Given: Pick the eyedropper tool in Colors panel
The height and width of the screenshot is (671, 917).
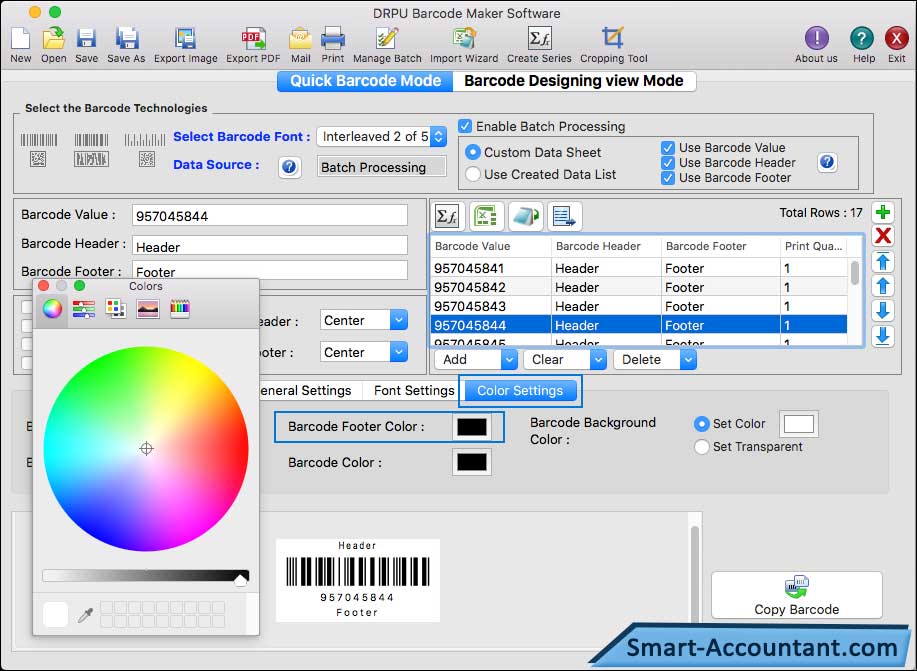Looking at the screenshot, I should pos(86,615).
